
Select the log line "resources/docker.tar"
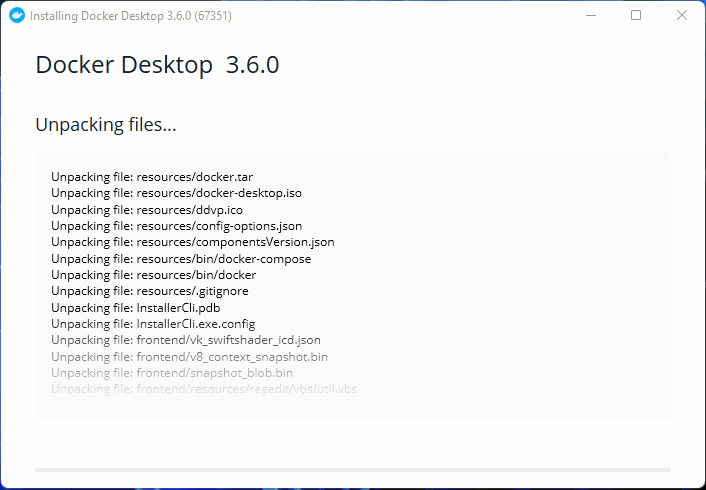pyautogui.click(x=152, y=177)
